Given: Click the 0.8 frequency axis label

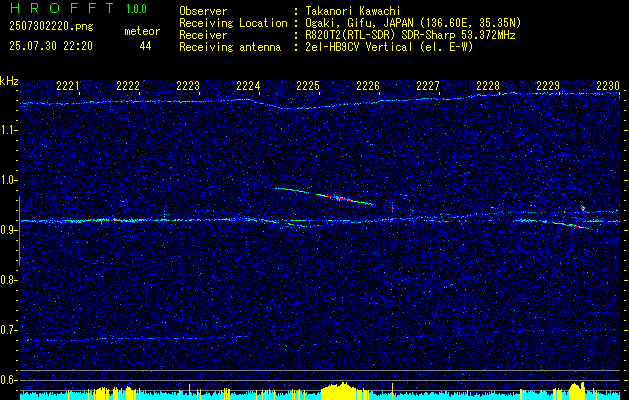Looking at the screenshot, I should click(9, 280).
